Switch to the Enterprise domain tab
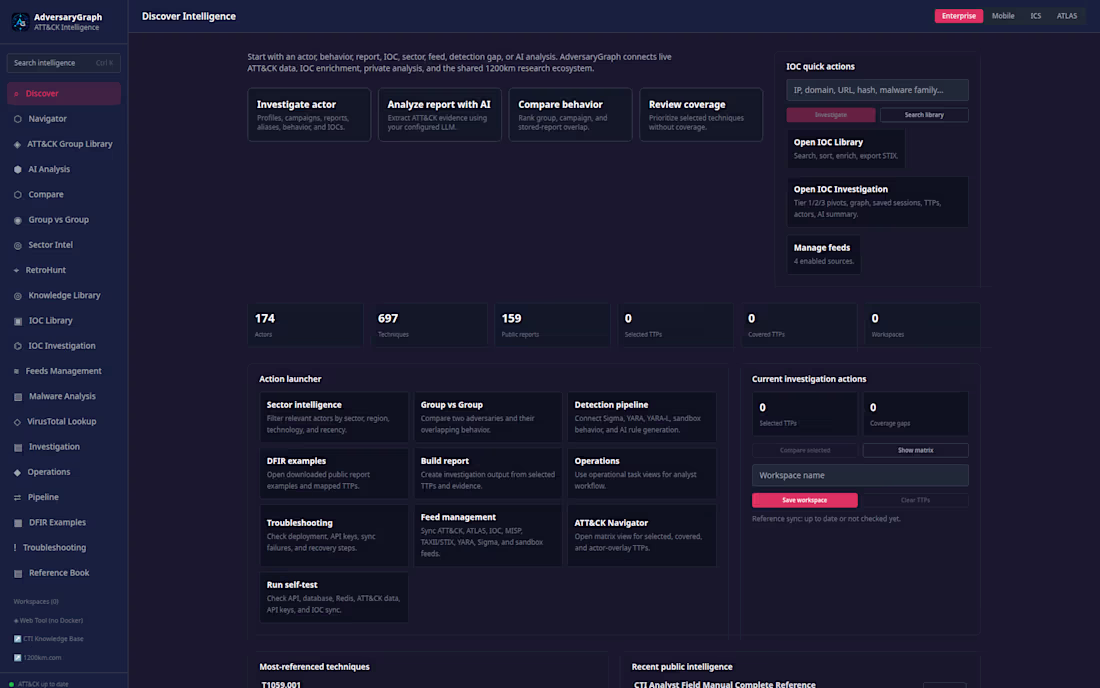This screenshot has width=1100, height=688. tap(958, 16)
